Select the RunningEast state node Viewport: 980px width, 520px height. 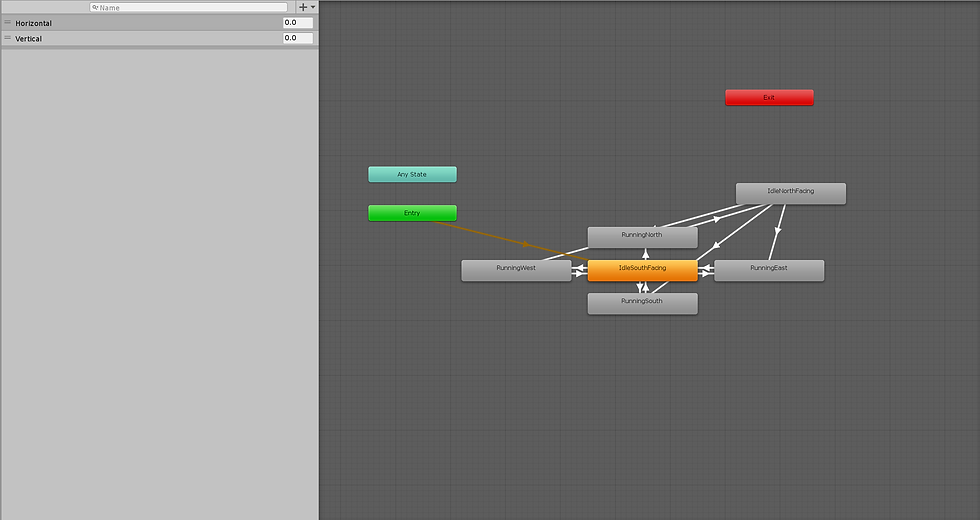tap(769, 271)
